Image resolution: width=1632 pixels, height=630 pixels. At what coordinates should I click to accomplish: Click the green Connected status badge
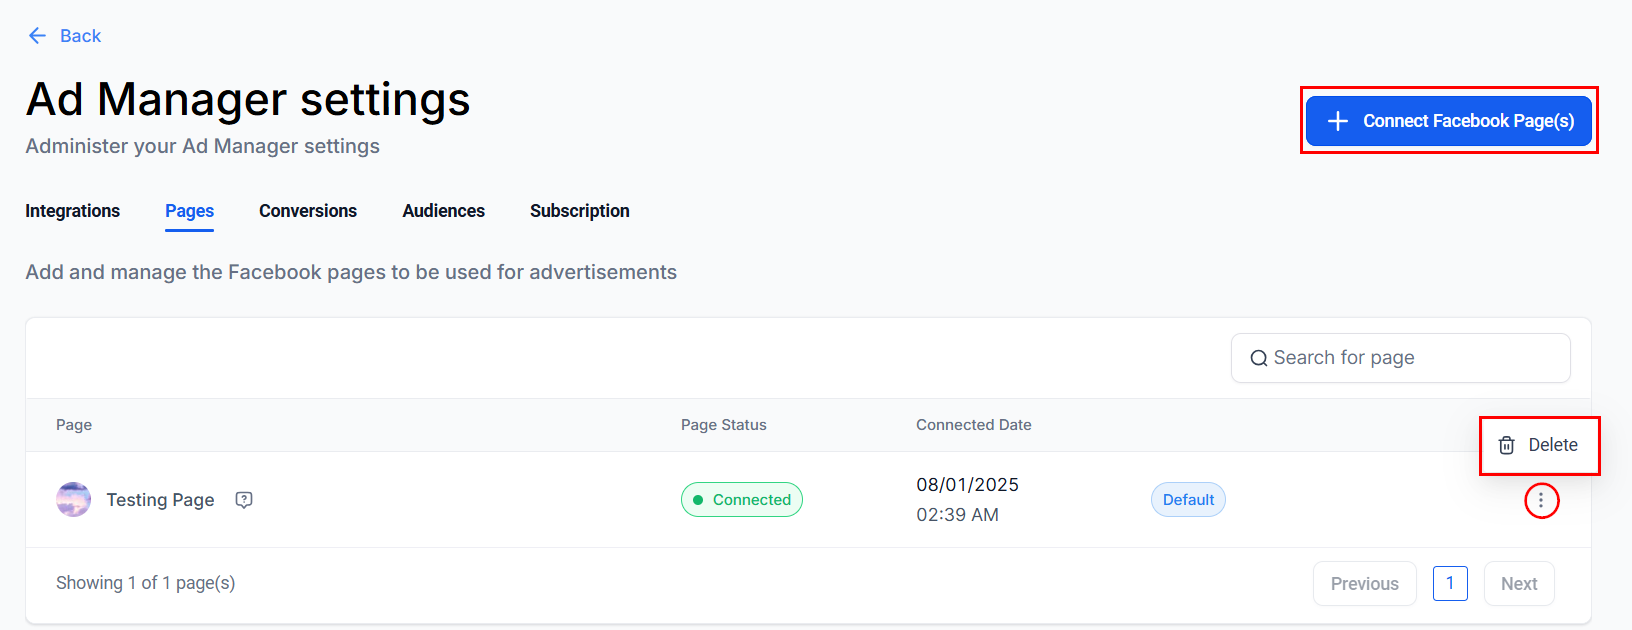[x=741, y=500]
